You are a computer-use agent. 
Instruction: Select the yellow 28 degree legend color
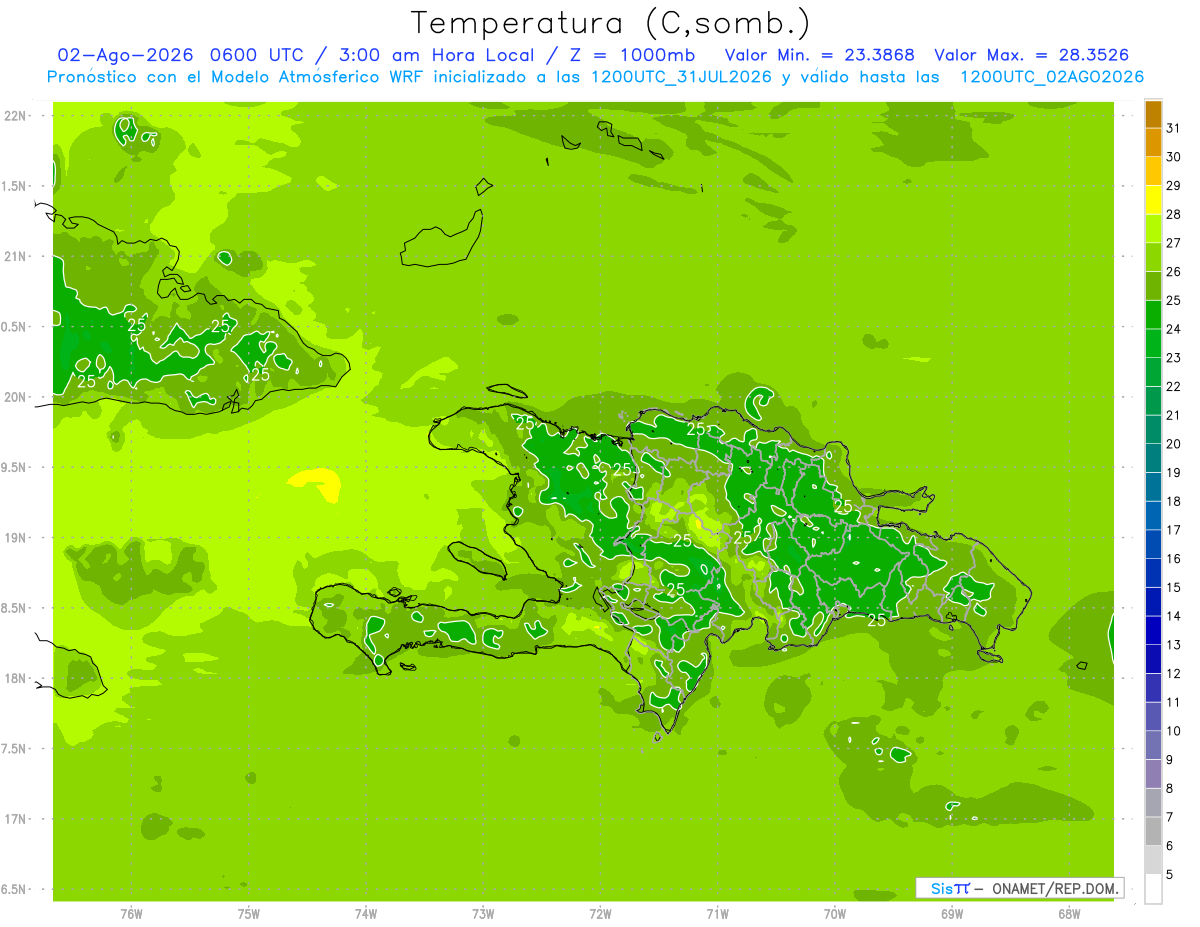[1153, 201]
